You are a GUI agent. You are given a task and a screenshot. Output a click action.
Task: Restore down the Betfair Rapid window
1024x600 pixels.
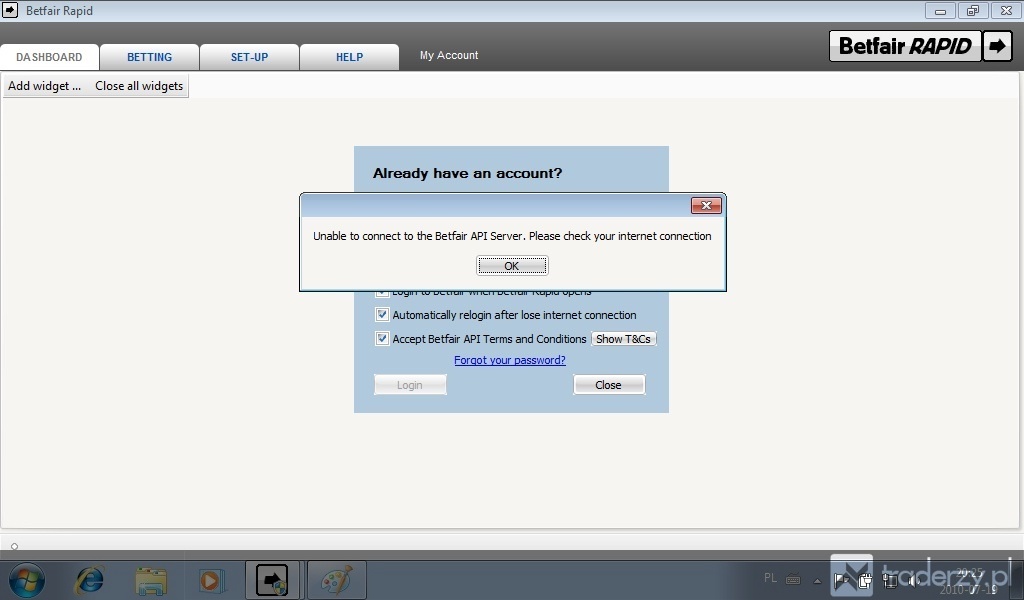point(973,11)
